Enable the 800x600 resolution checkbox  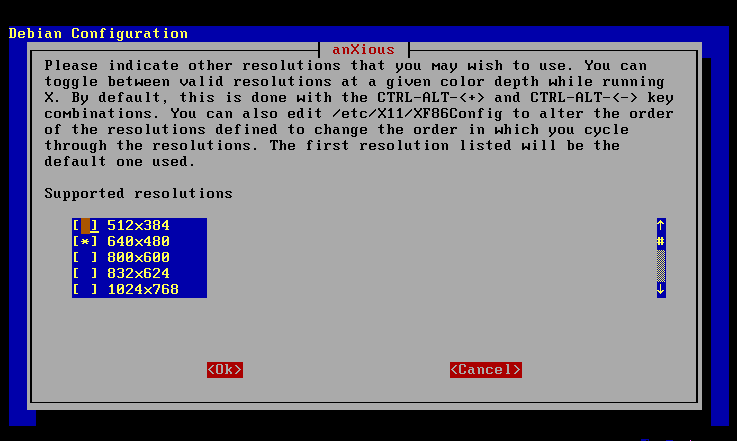(86, 258)
